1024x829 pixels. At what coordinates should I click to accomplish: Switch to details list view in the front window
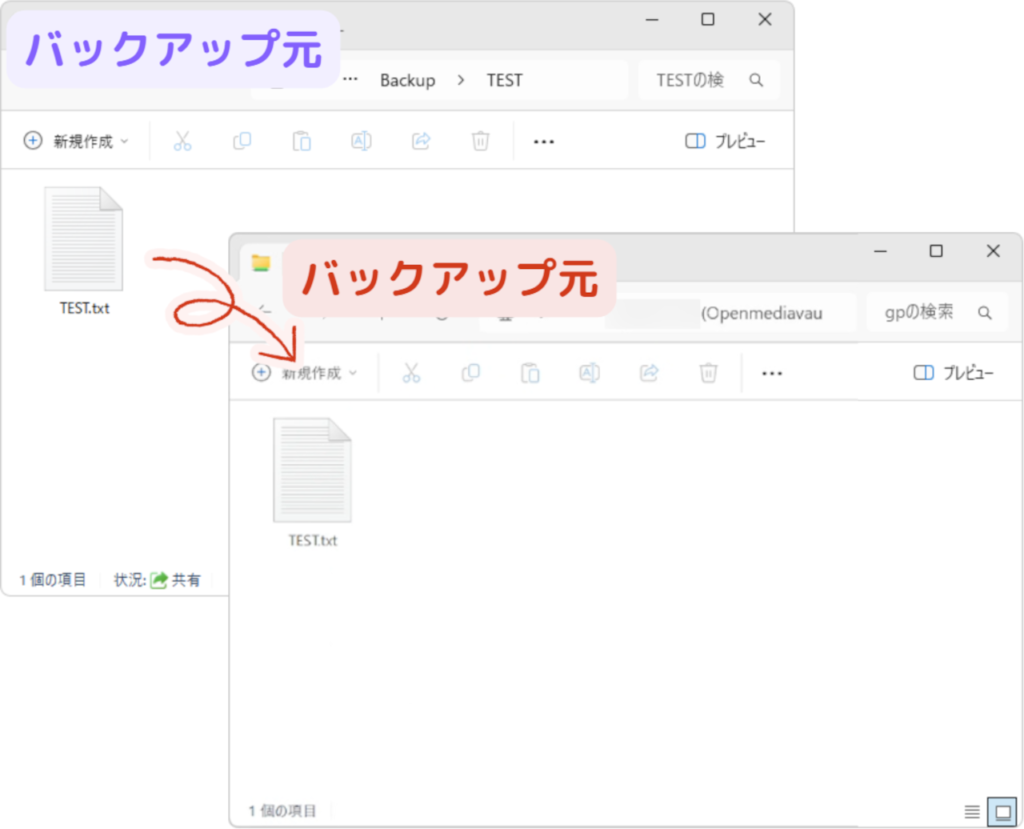[x=972, y=811]
